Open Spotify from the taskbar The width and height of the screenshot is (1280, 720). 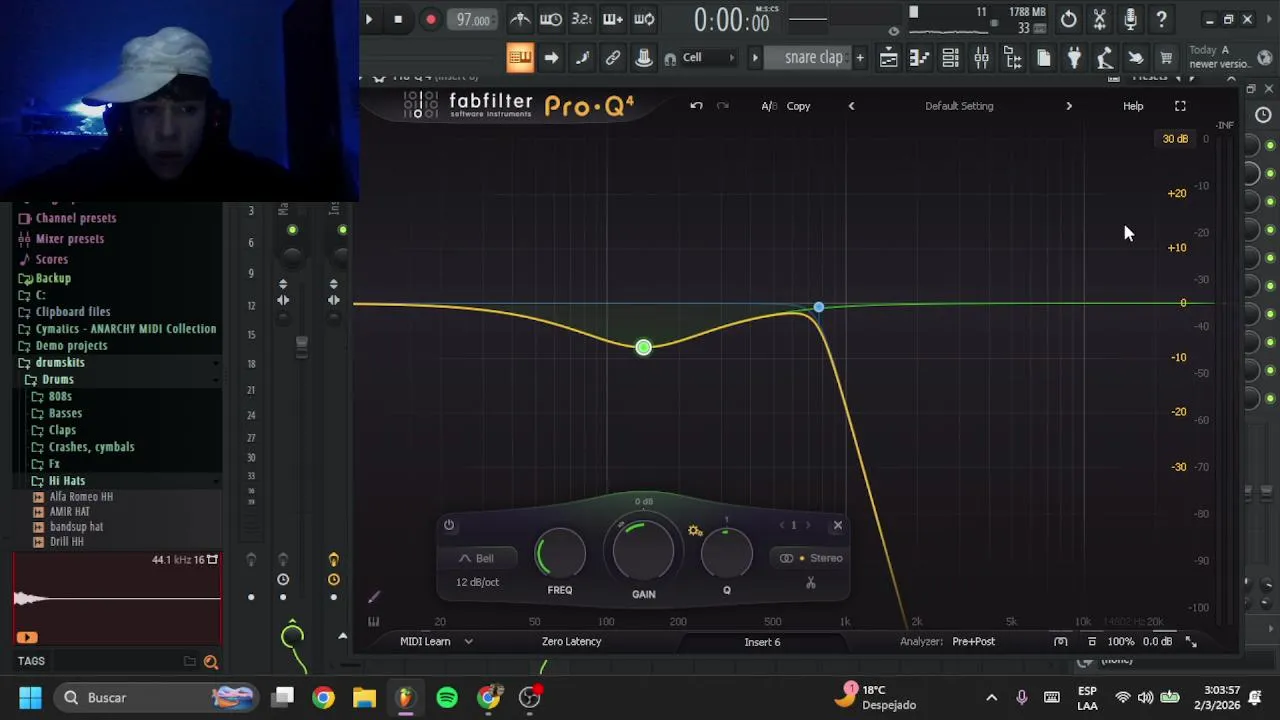tap(447, 697)
